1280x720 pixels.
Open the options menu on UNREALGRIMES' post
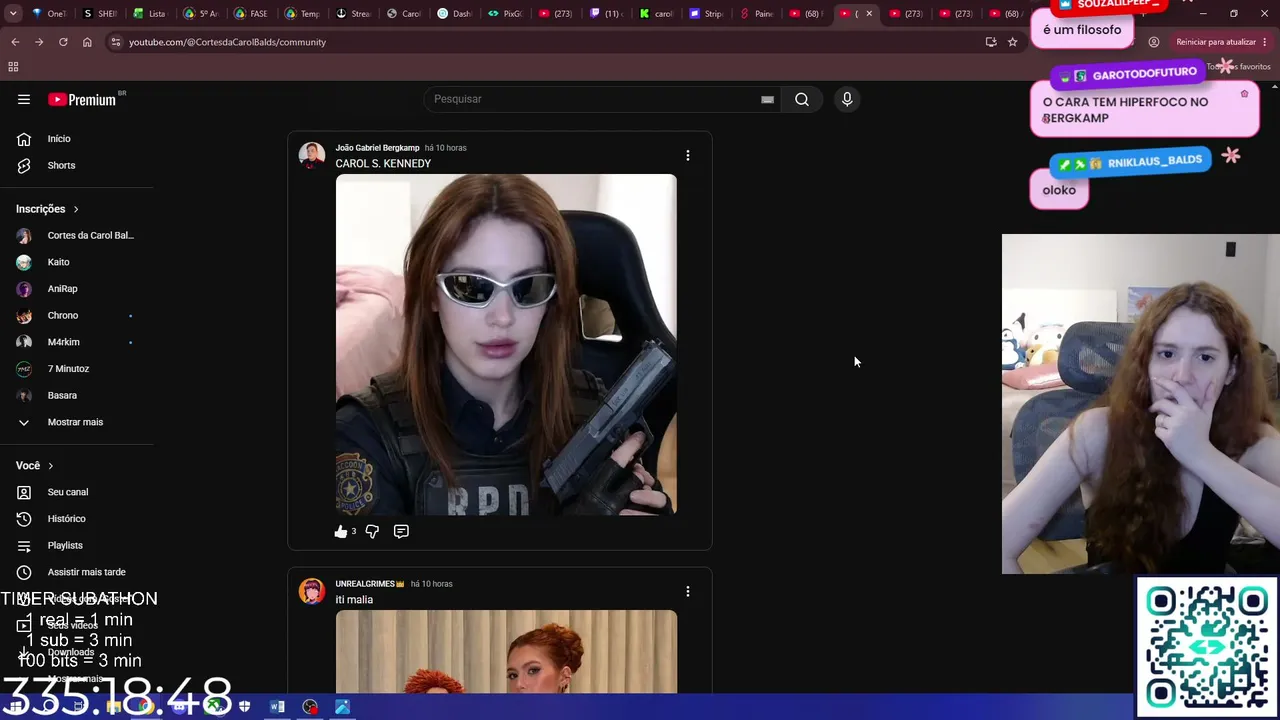click(687, 591)
